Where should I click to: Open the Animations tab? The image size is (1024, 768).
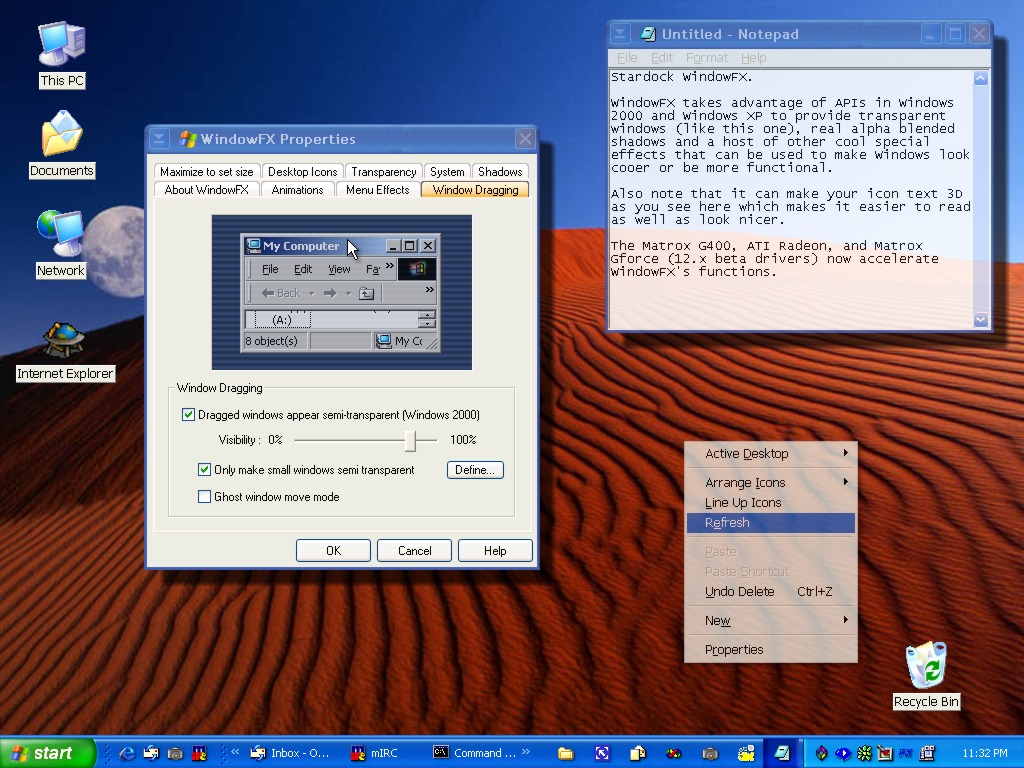click(x=297, y=189)
